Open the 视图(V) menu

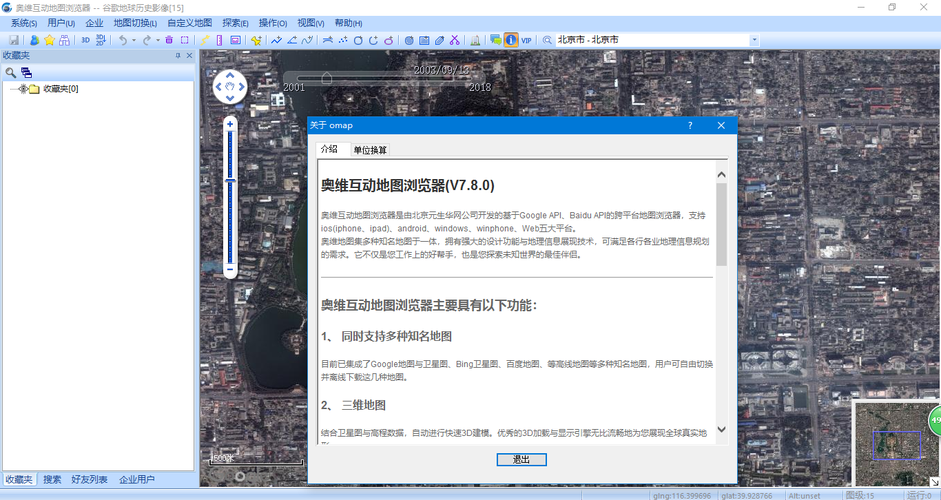point(311,23)
